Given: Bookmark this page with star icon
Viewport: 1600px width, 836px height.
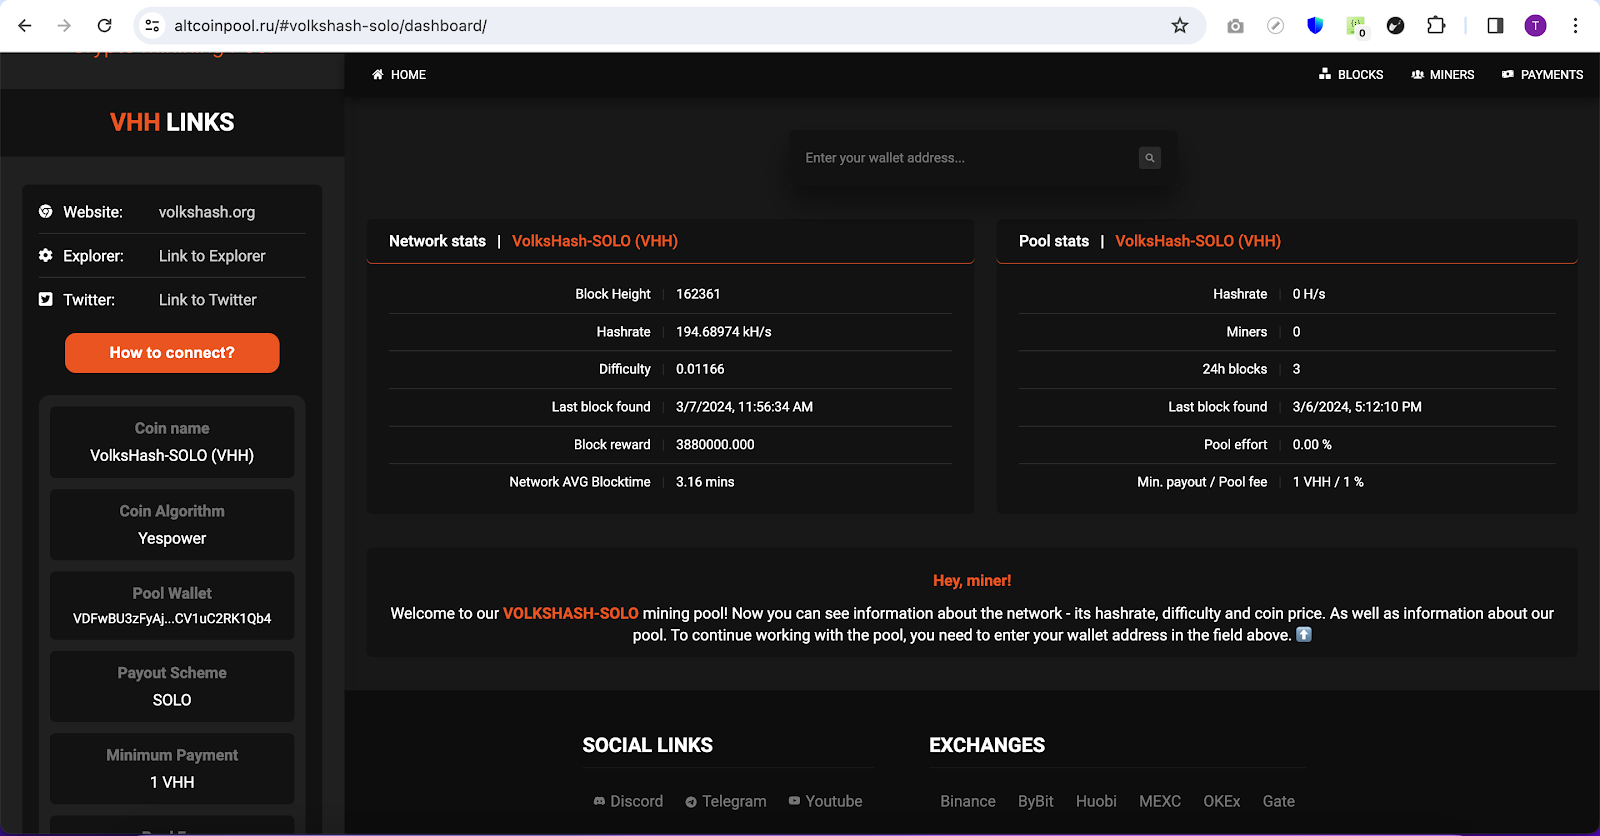Looking at the screenshot, I should [1180, 26].
